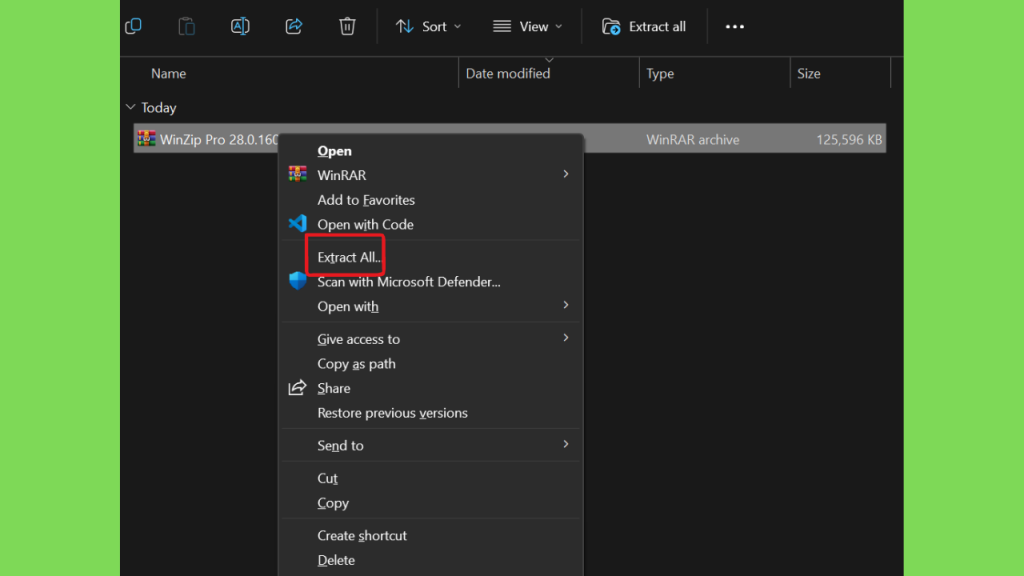Image resolution: width=1024 pixels, height=576 pixels.
Task: Choose Scan with Microsoft Defender...
Action: [409, 282]
